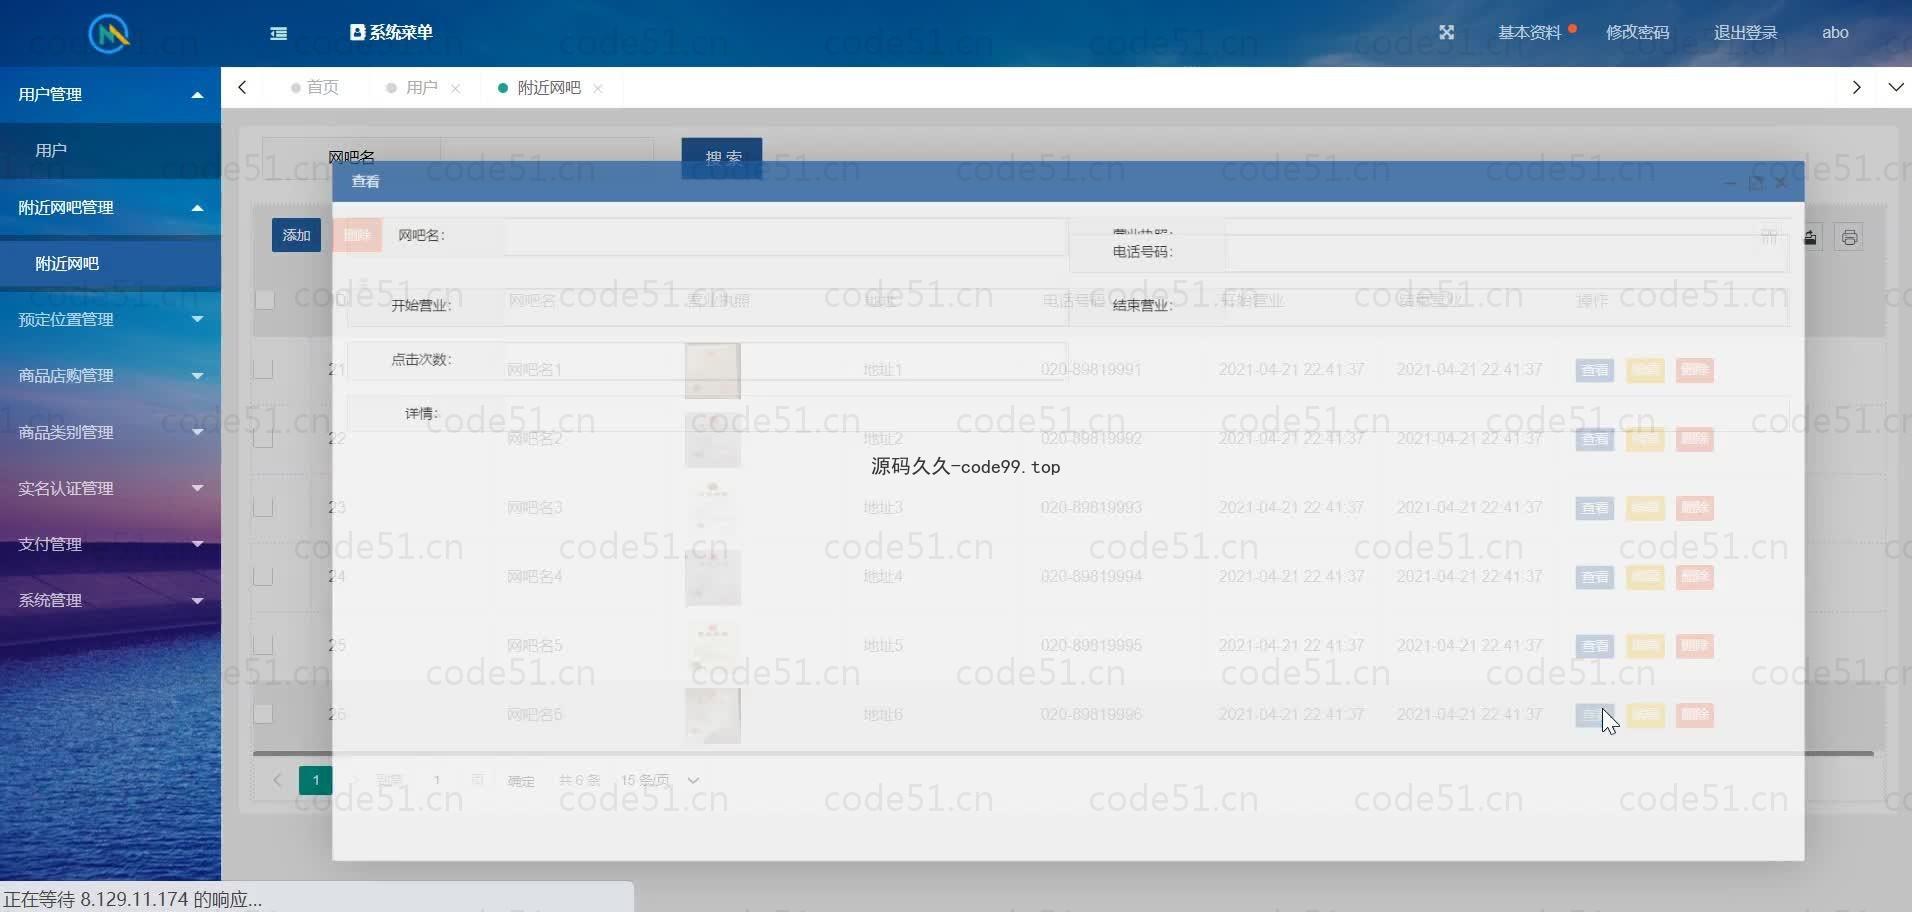This screenshot has height=912, width=1912.
Task: Close the 查看 dialog
Action: pos(1781,183)
